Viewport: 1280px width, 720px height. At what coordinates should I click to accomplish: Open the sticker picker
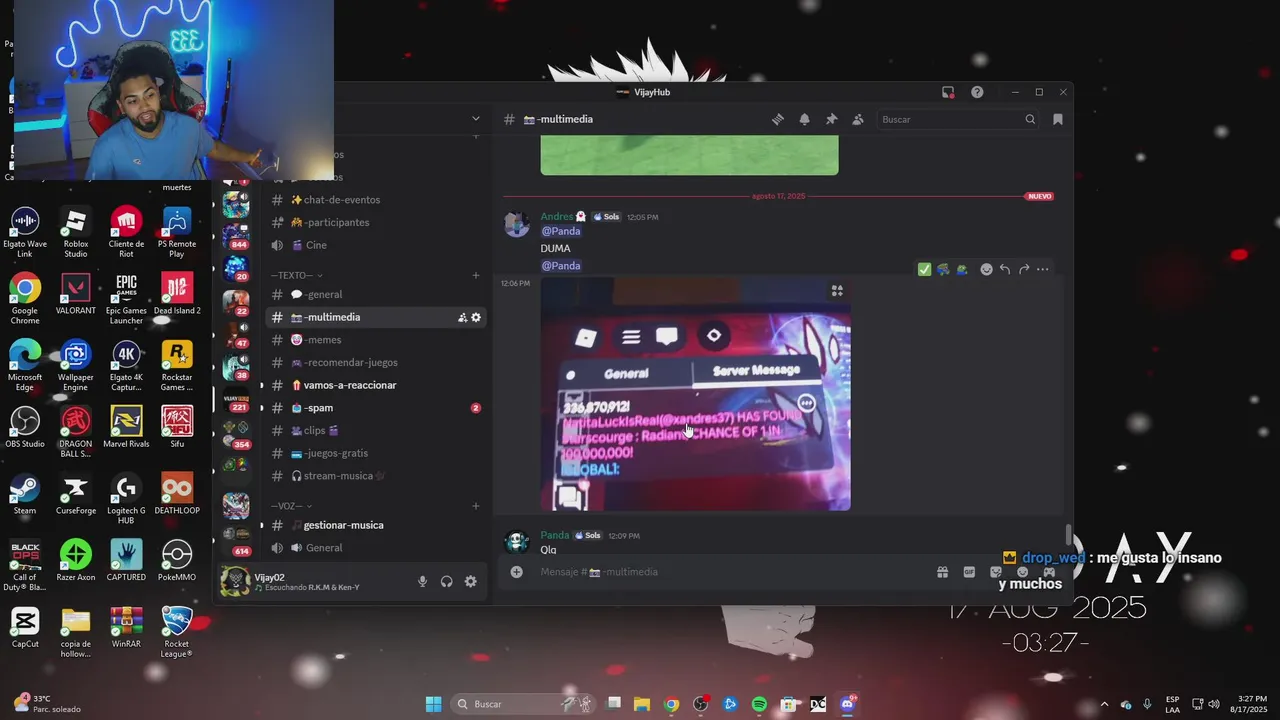coord(996,572)
